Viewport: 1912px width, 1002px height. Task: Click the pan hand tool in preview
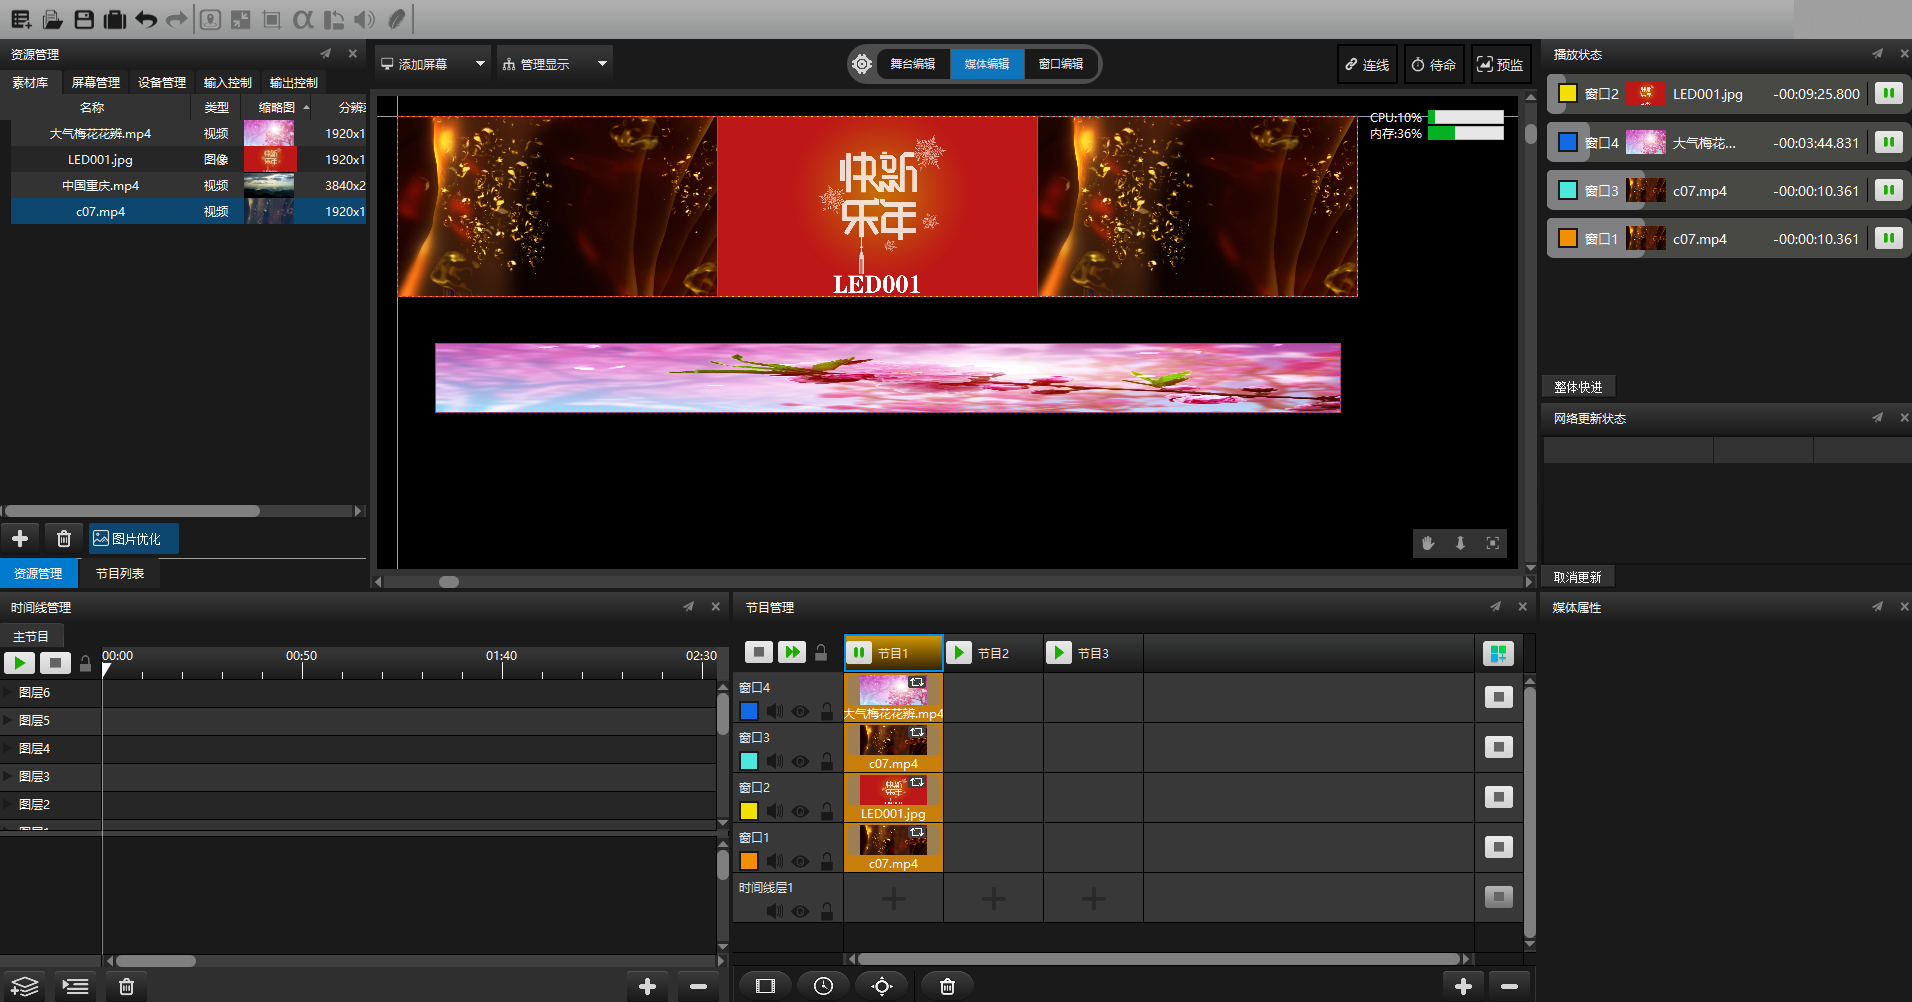pos(1428,543)
